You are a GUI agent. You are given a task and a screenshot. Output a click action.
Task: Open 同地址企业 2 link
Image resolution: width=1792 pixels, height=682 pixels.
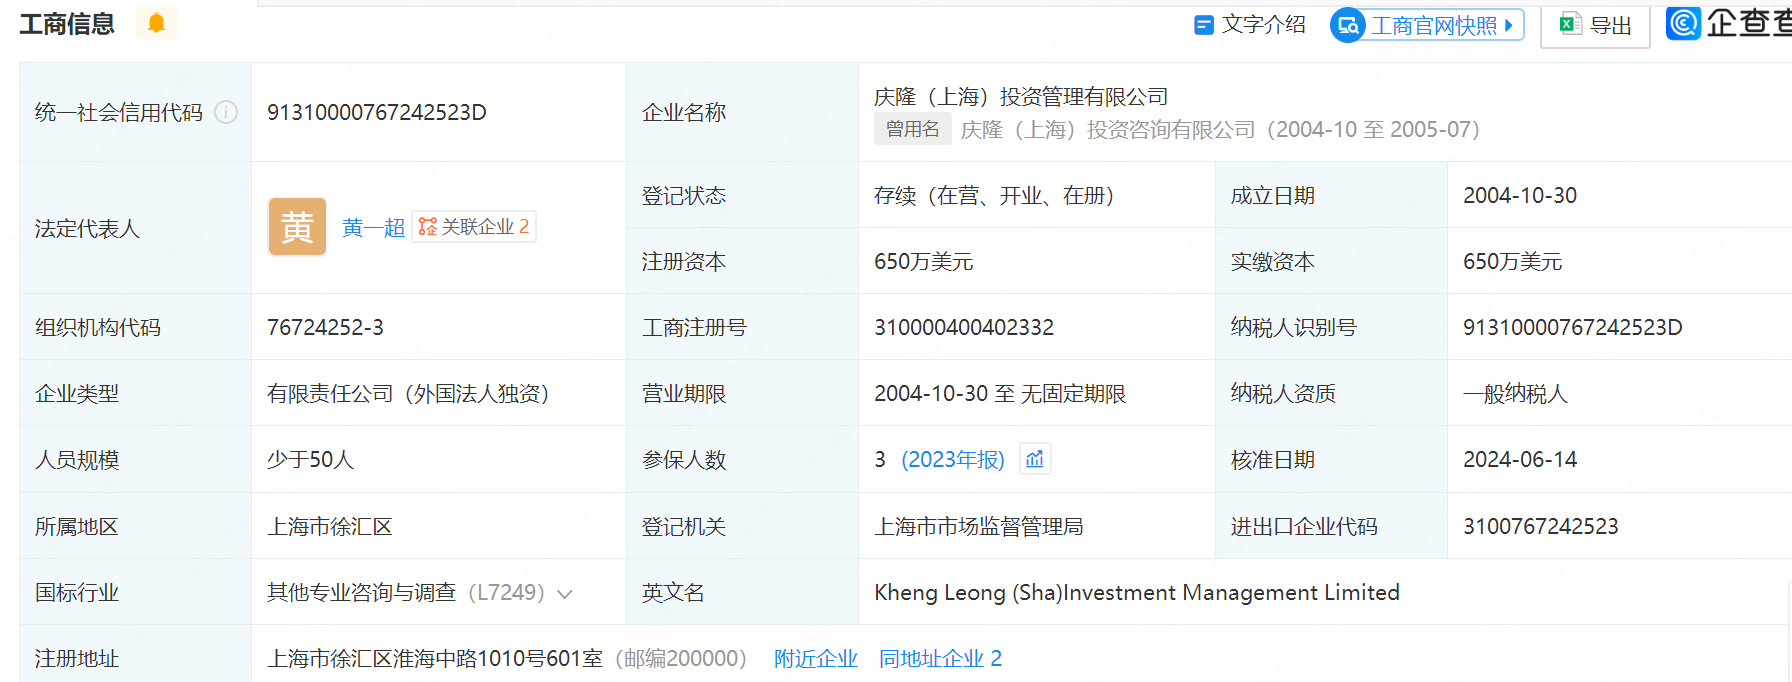coord(940,659)
